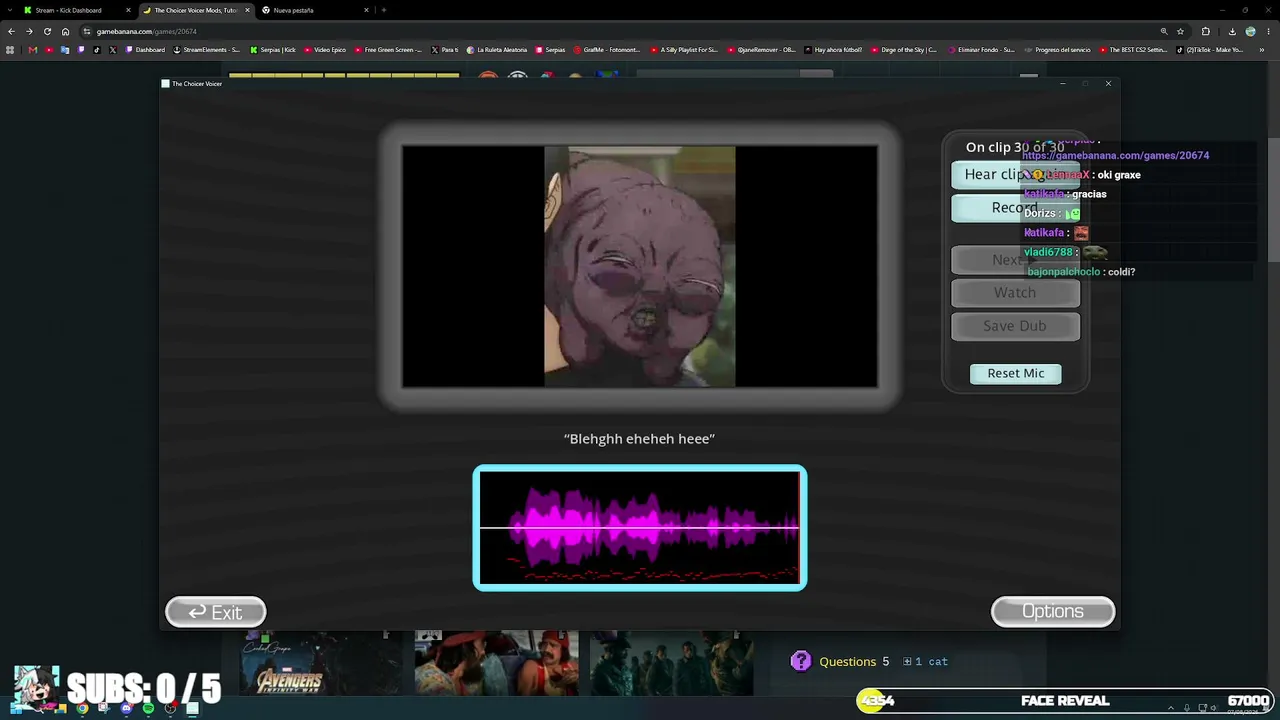Open the Questions section on the page
1280x720 pixels.
pyautogui.click(x=847, y=662)
